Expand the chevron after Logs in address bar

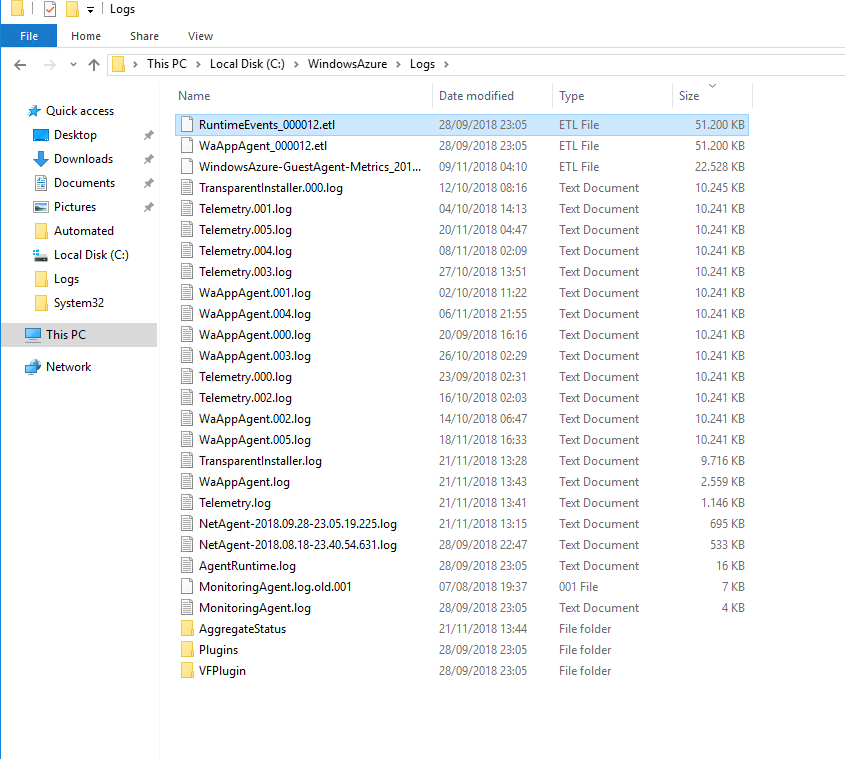click(446, 64)
